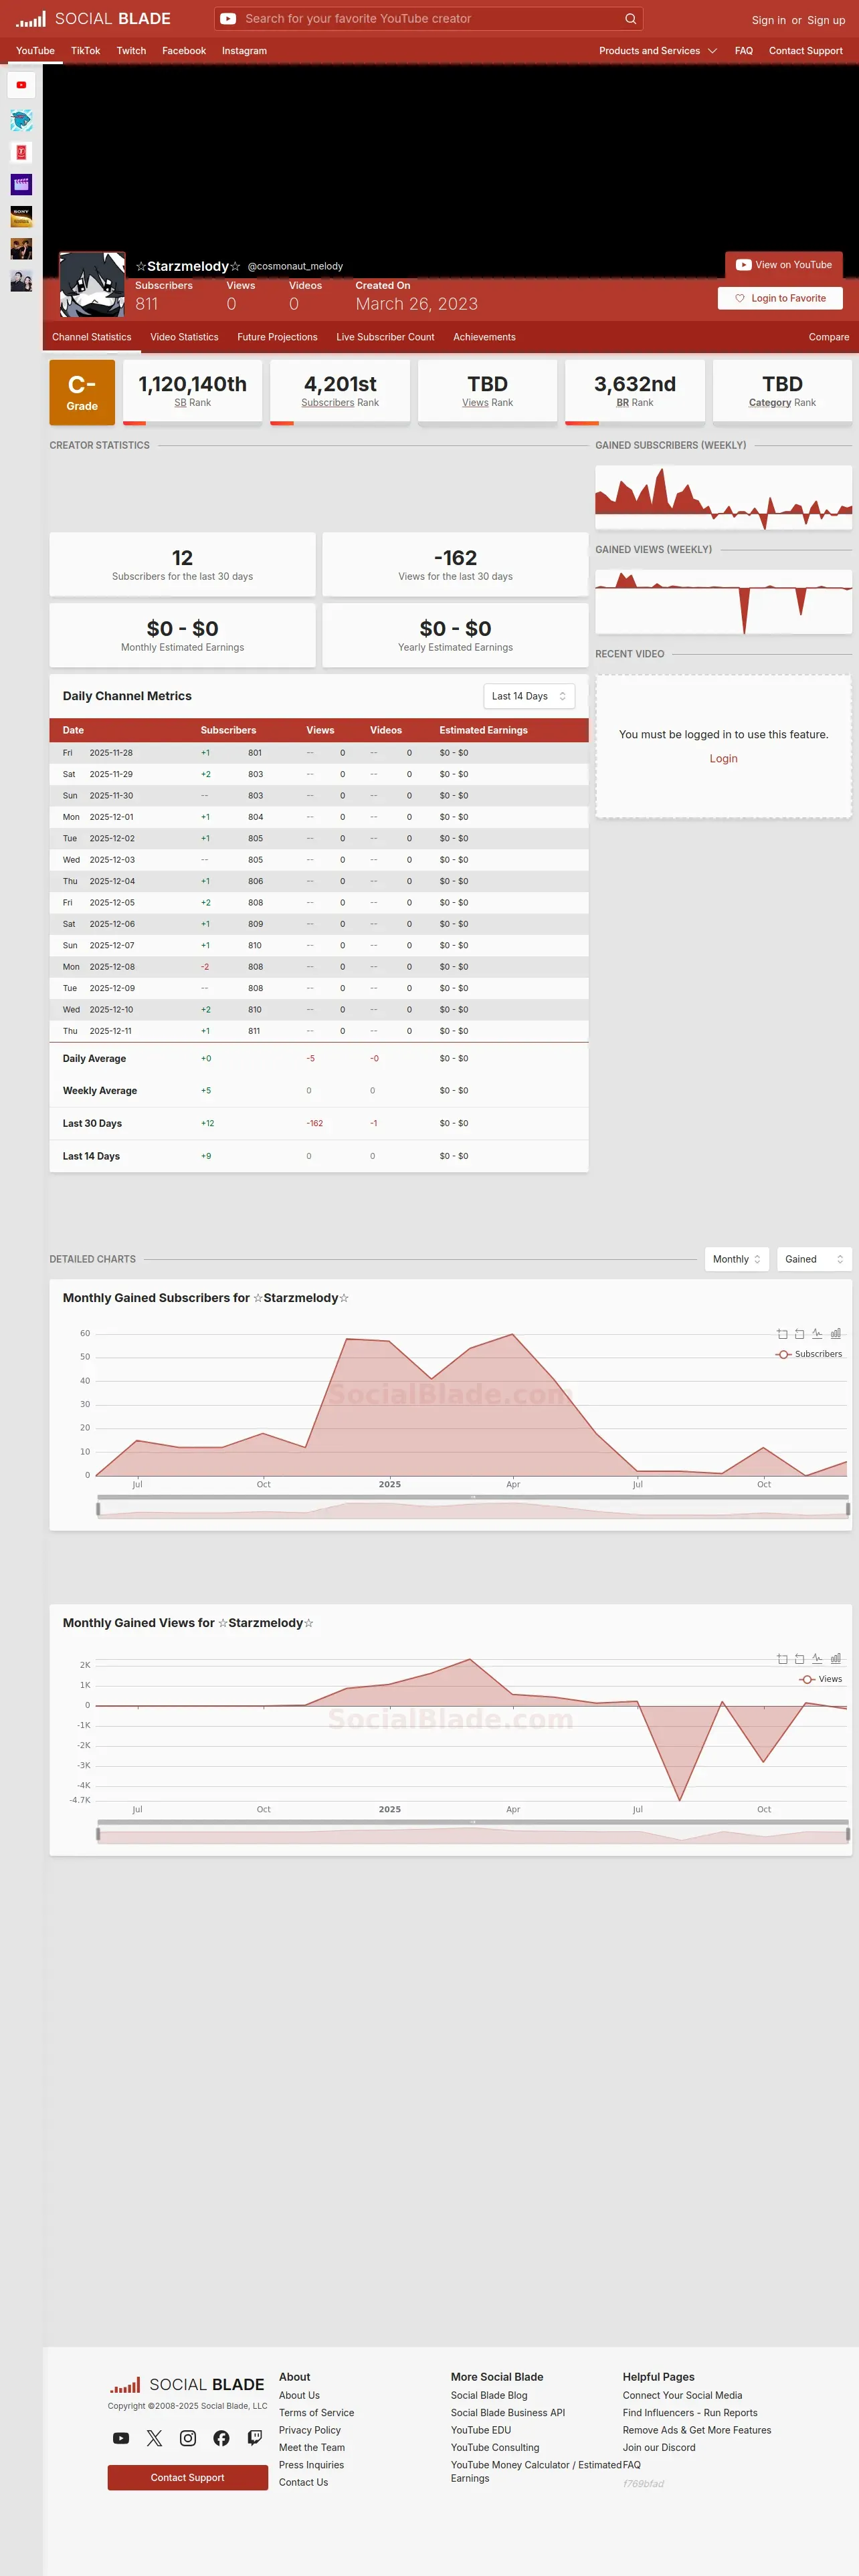
Task: Expand the Products and Services menu
Action: [x=658, y=51]
